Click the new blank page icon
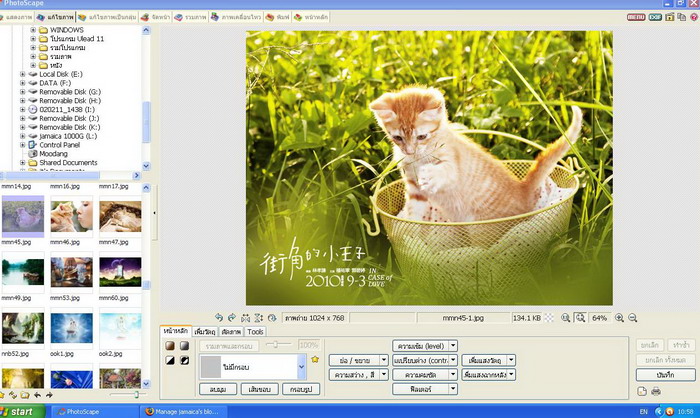 642,391
